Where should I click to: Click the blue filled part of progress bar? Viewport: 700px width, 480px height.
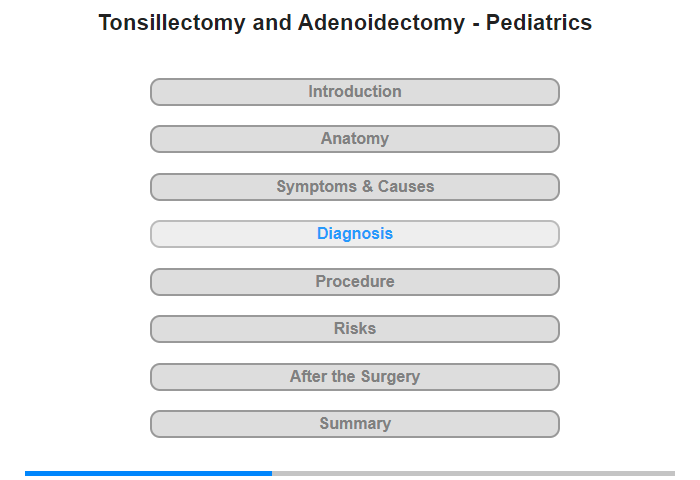pyautogui.click(x=148, y=473)
